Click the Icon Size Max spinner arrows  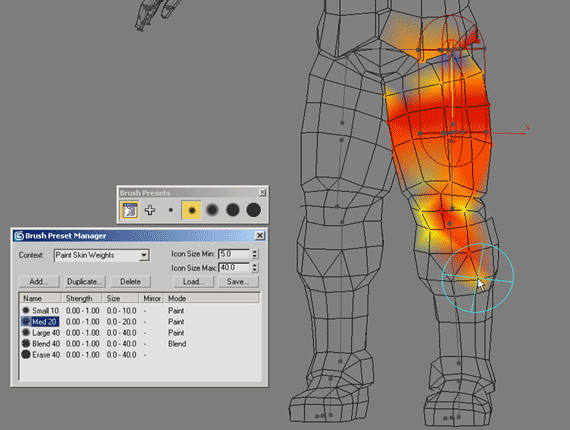click(254, 268)
